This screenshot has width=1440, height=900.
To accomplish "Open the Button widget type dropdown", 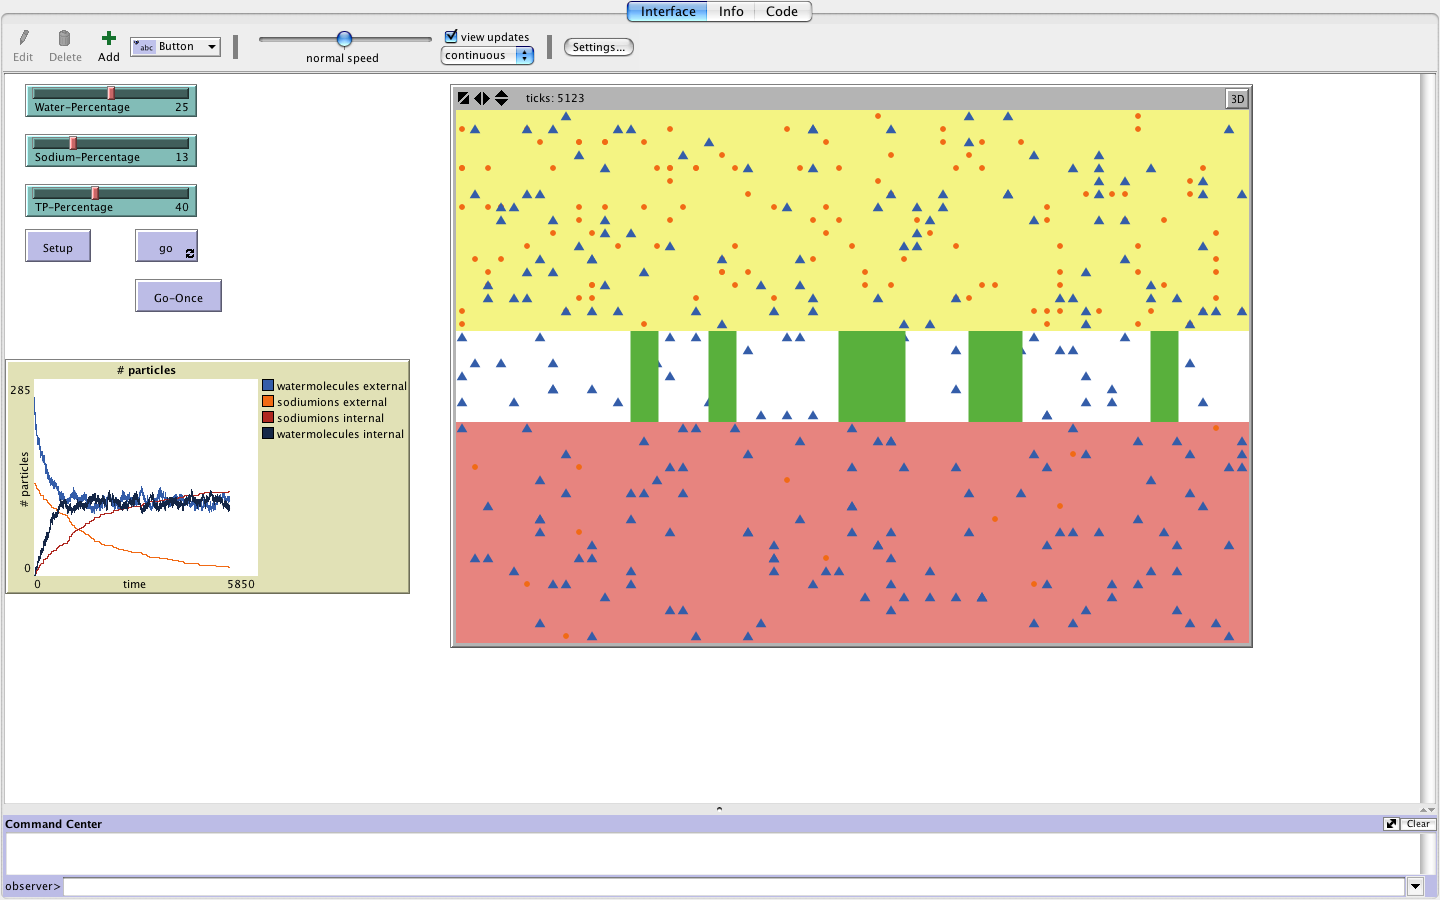I will pos(175,47).
